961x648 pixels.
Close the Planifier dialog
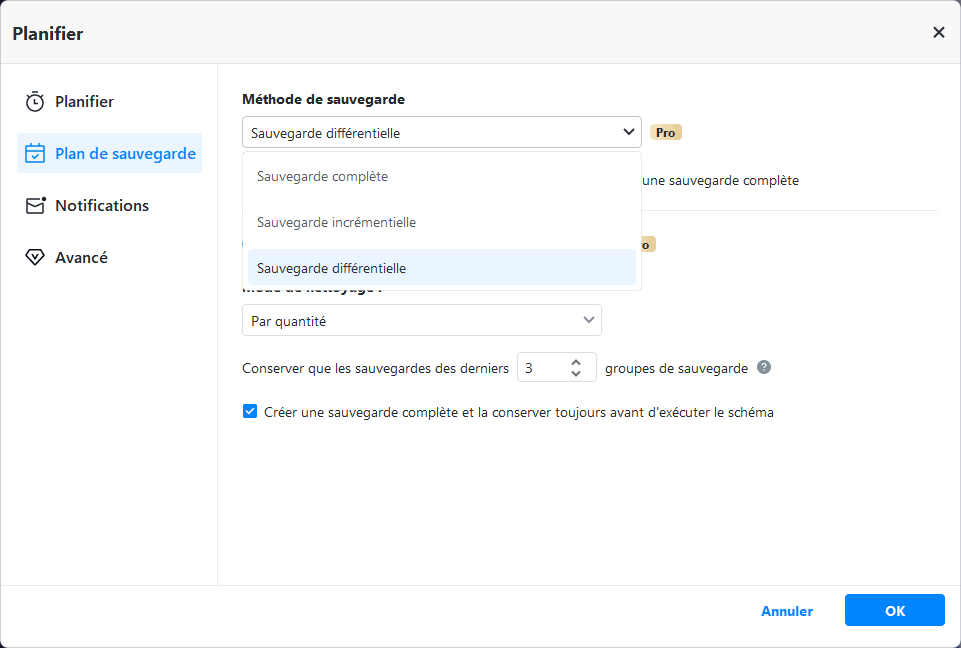pos(938,33)
